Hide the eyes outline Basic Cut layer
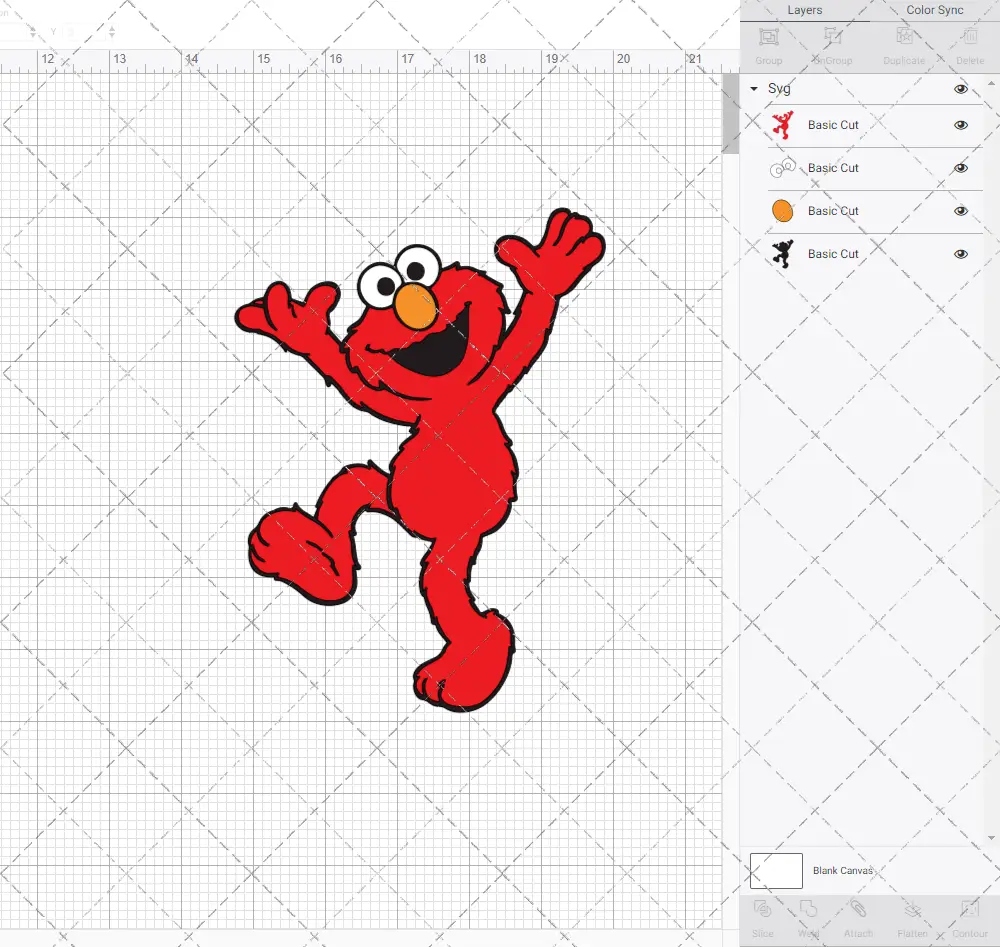Image resolution: width=1000 pixels, height=947 pixels. tap(961, 168)
